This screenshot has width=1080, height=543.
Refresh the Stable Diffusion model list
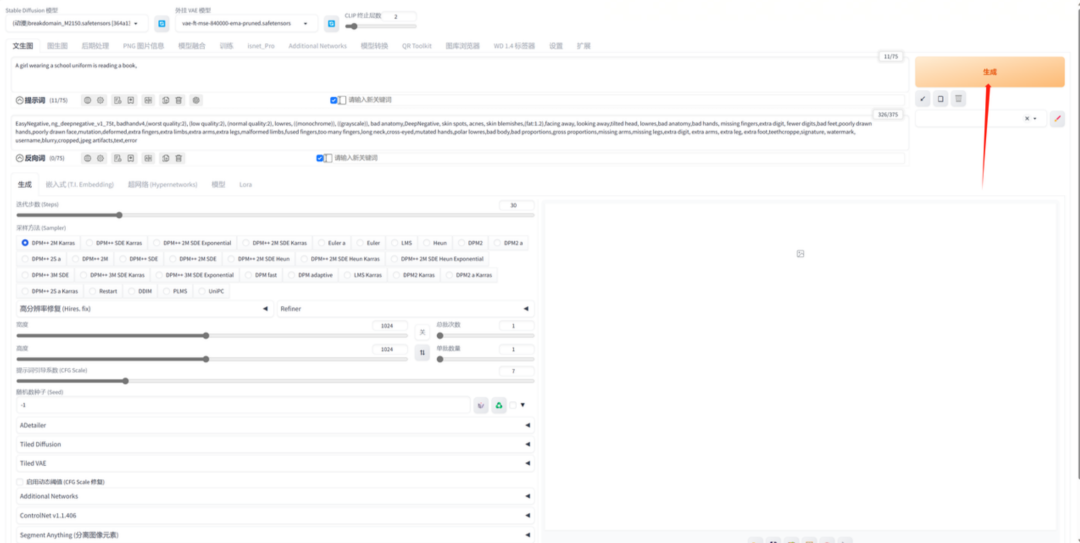tap(161, 23)
